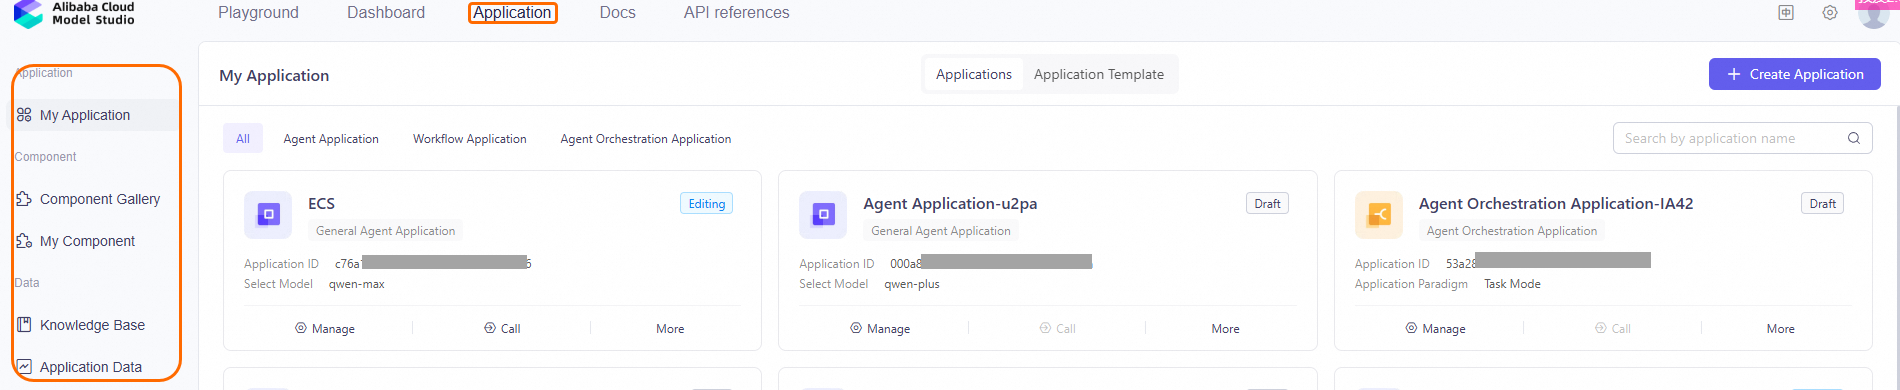
Task: Open the Dashboard tab
Action: 386,13
